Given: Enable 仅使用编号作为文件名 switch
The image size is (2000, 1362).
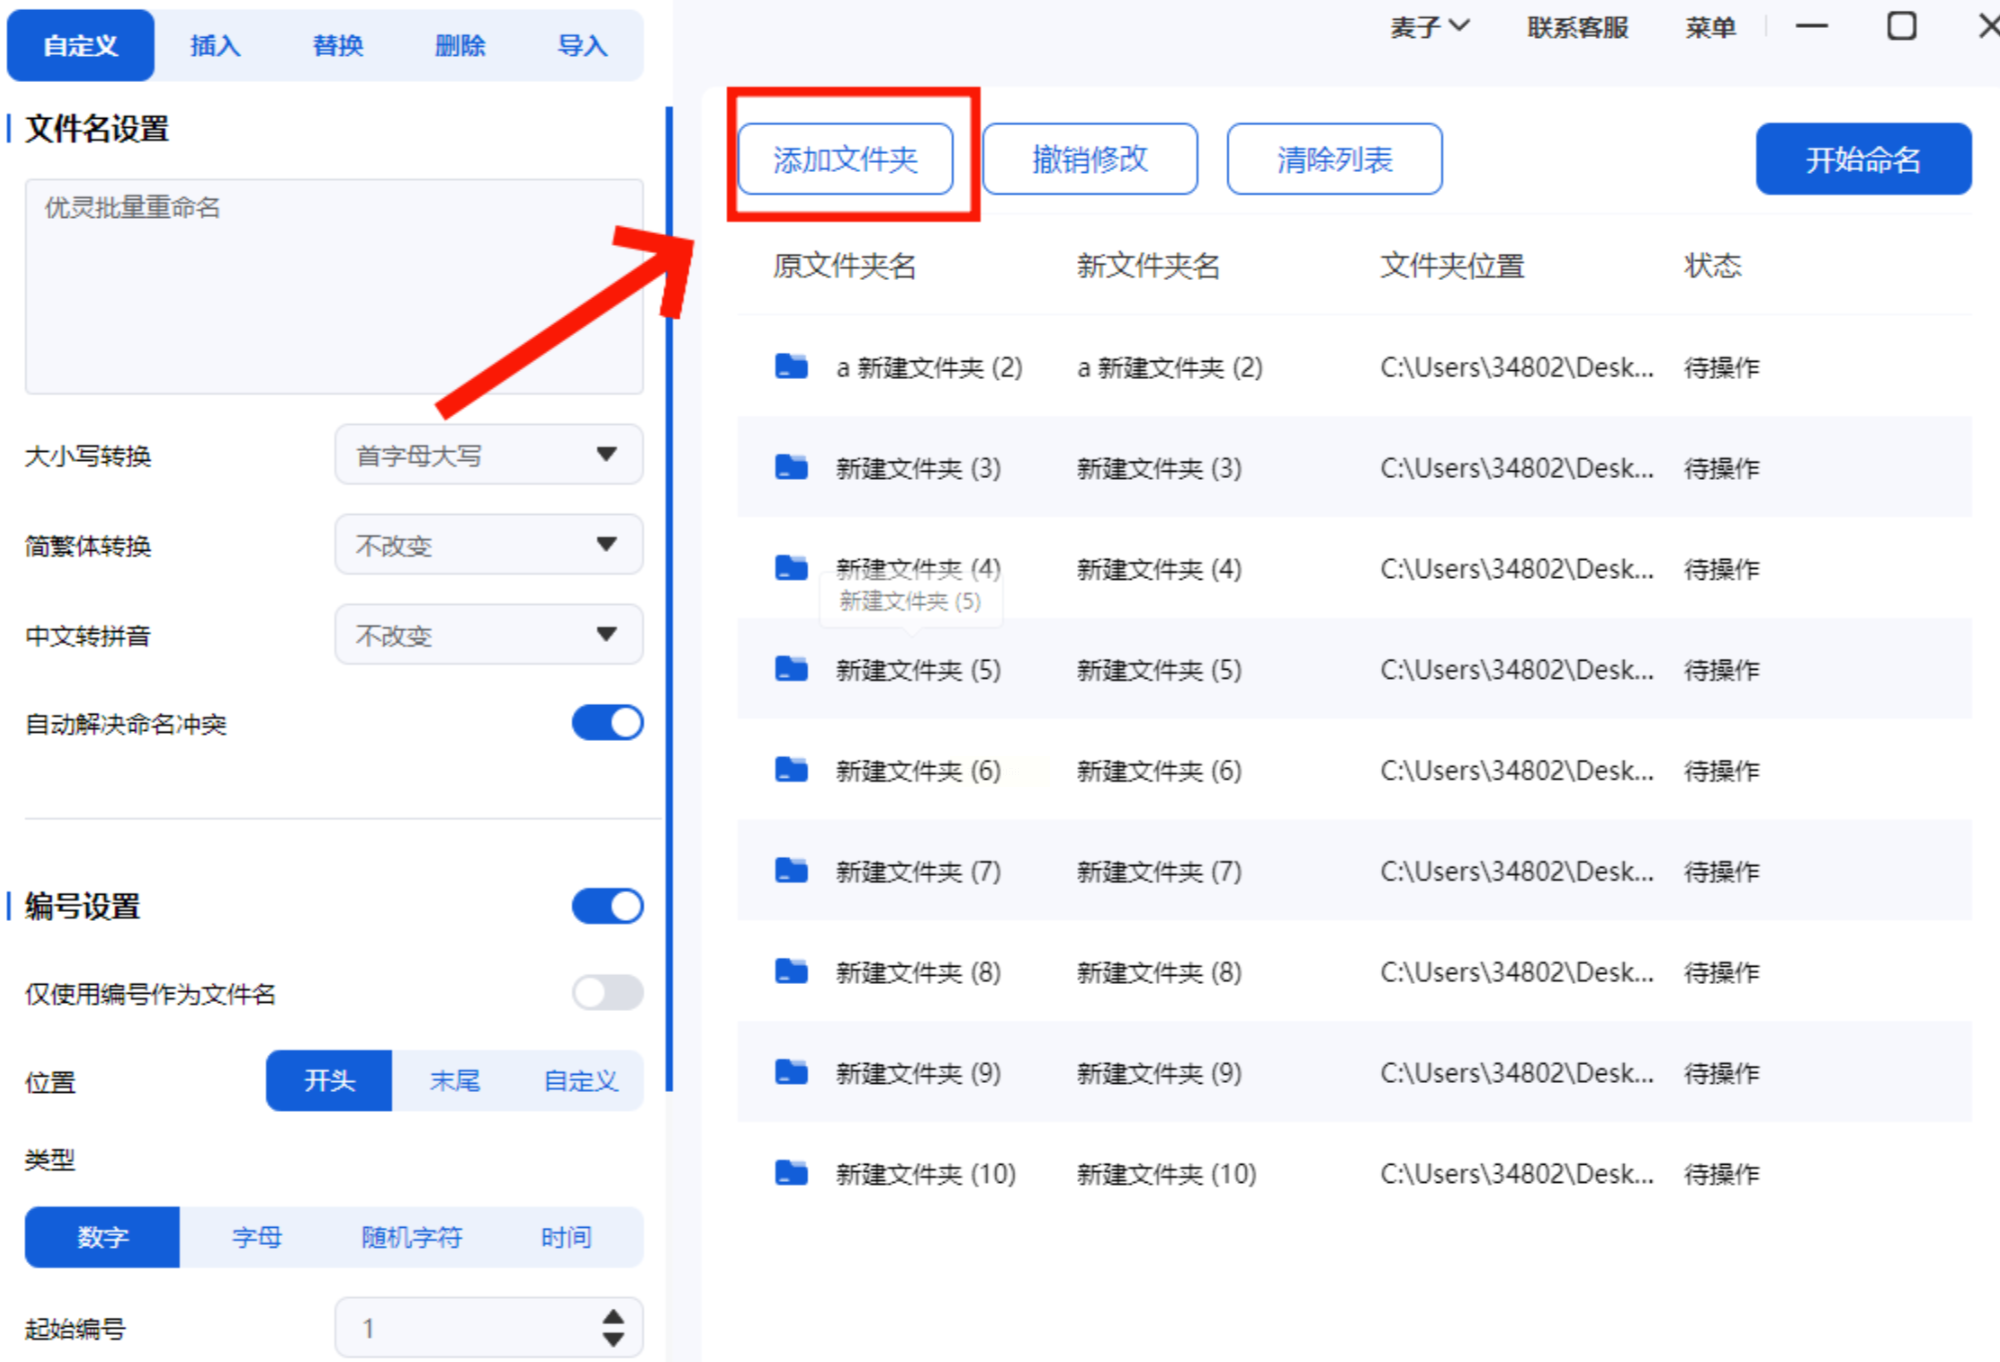Looking at the screenshot, I should coord(607,993).
